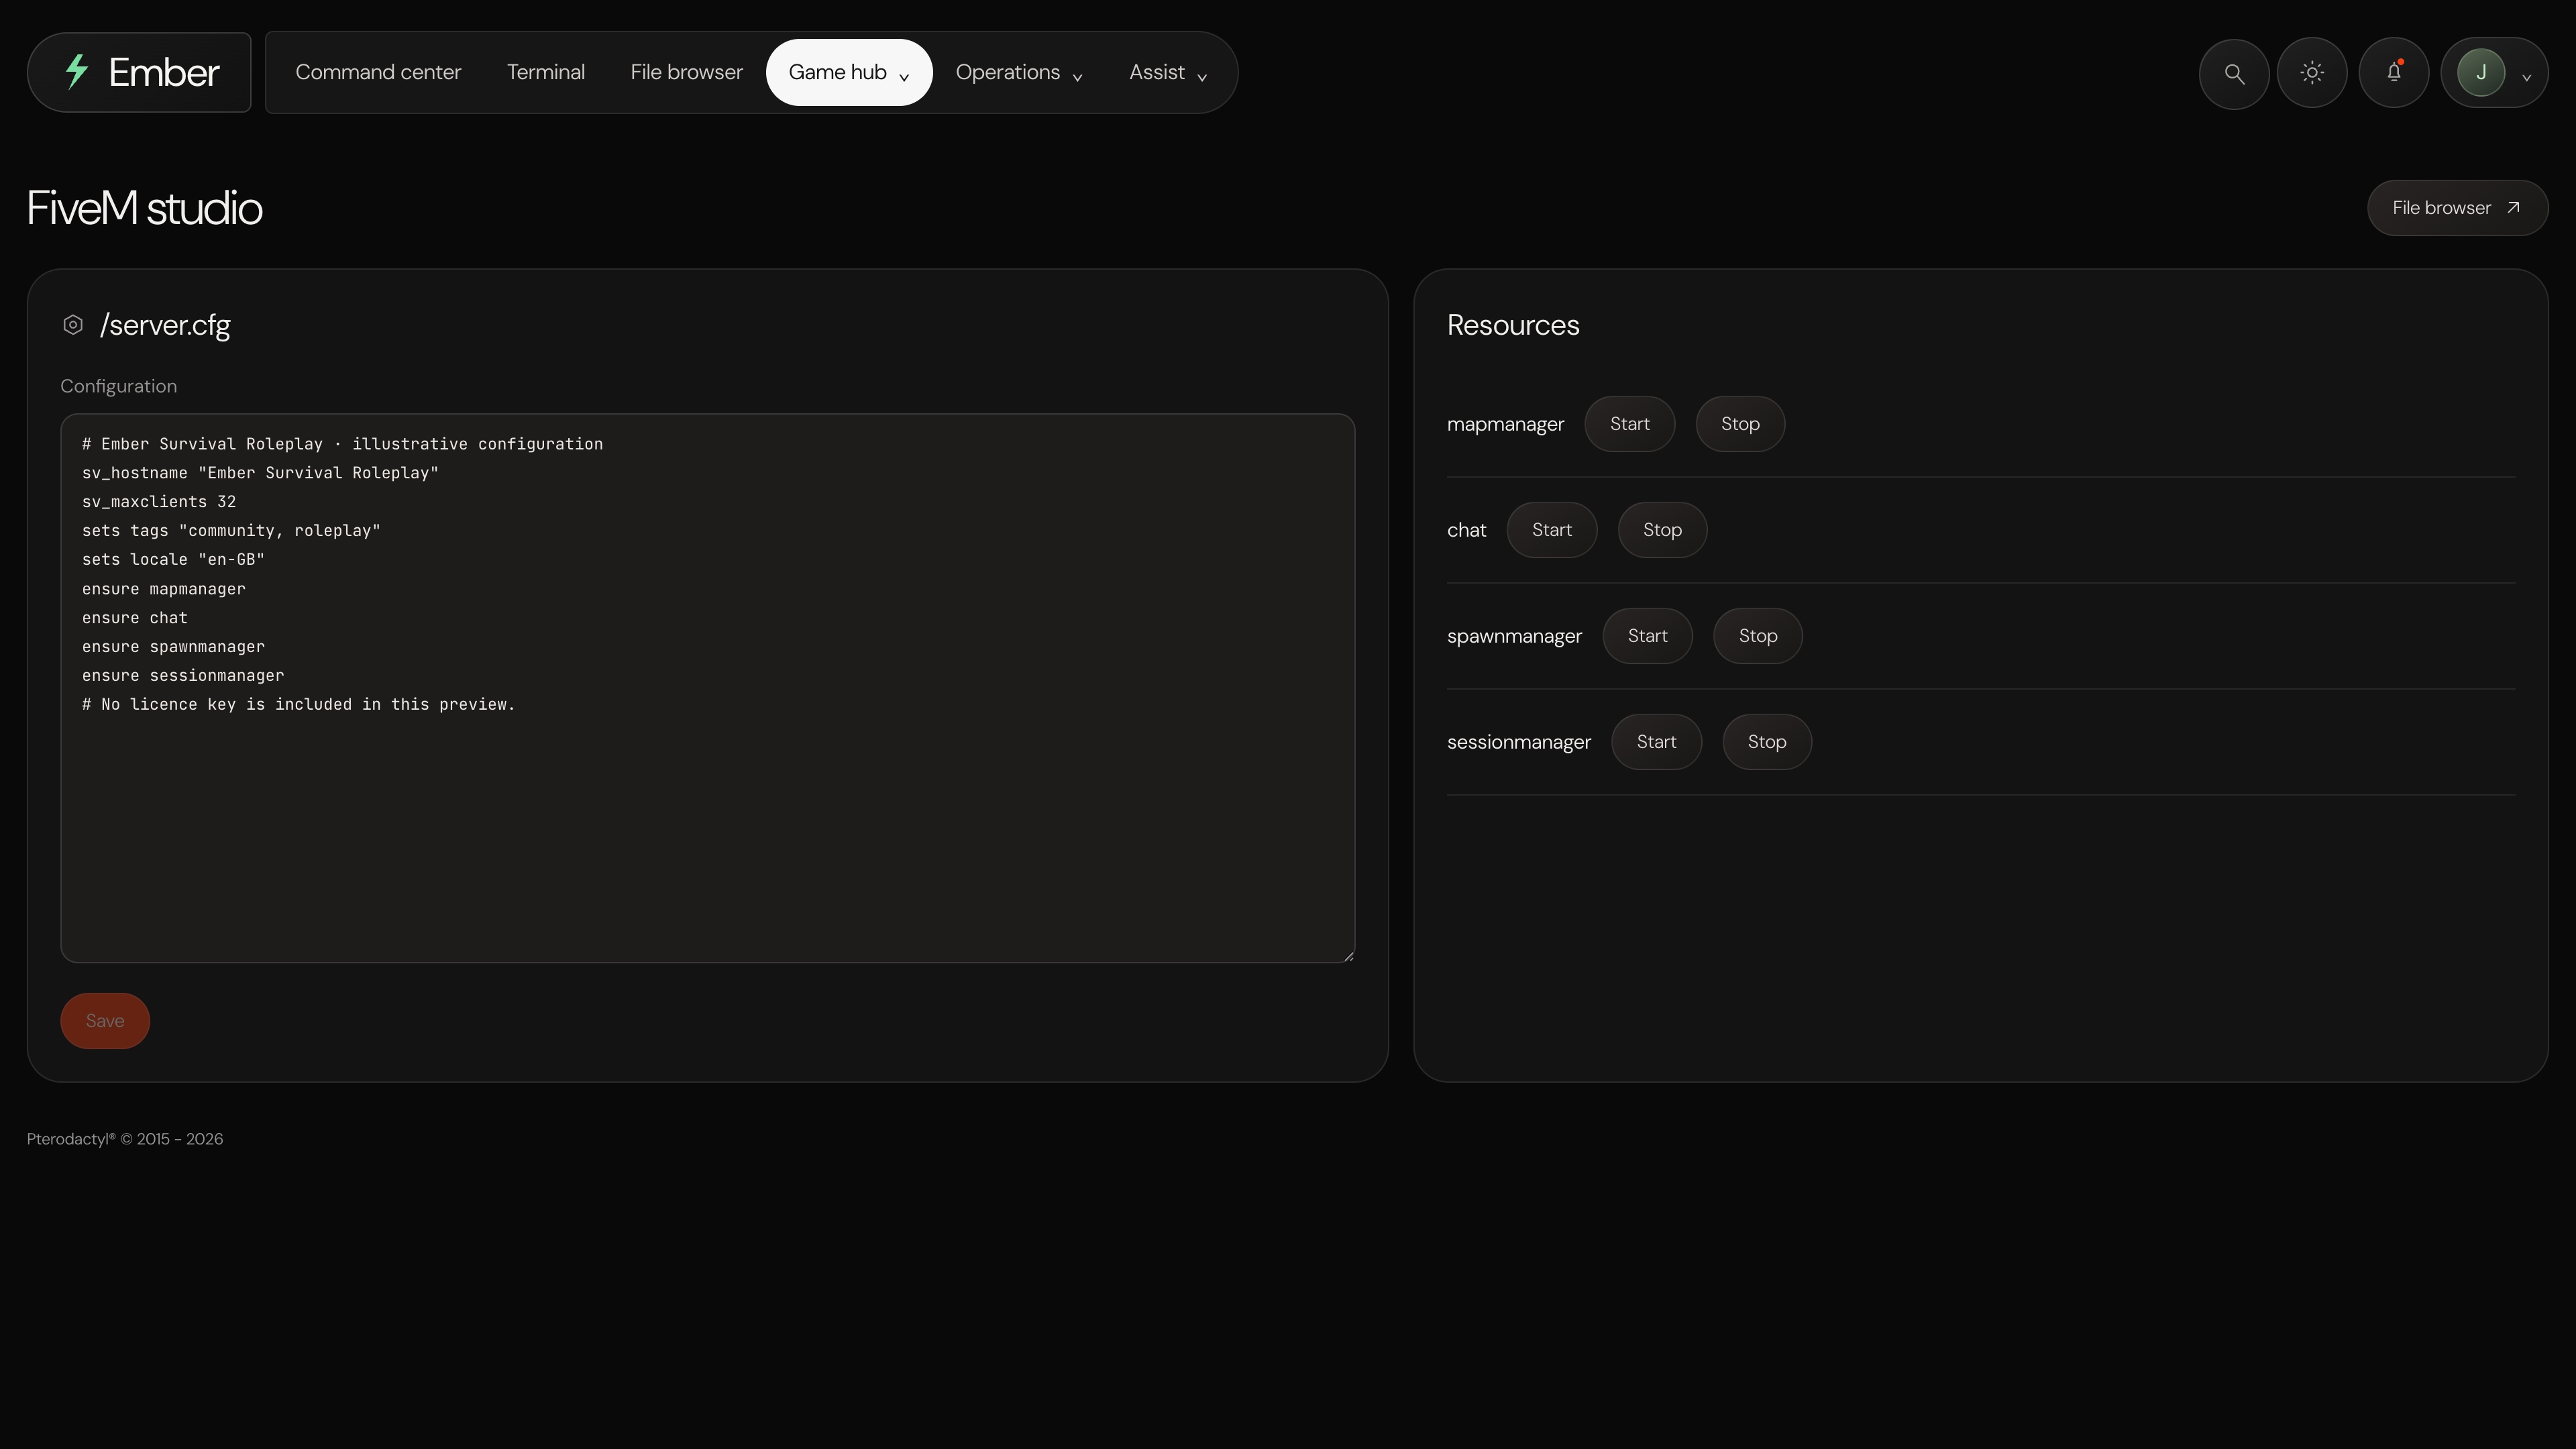Click the sets tags config line
Viewport: 2576px width, 1449px height.
[231, 531]
